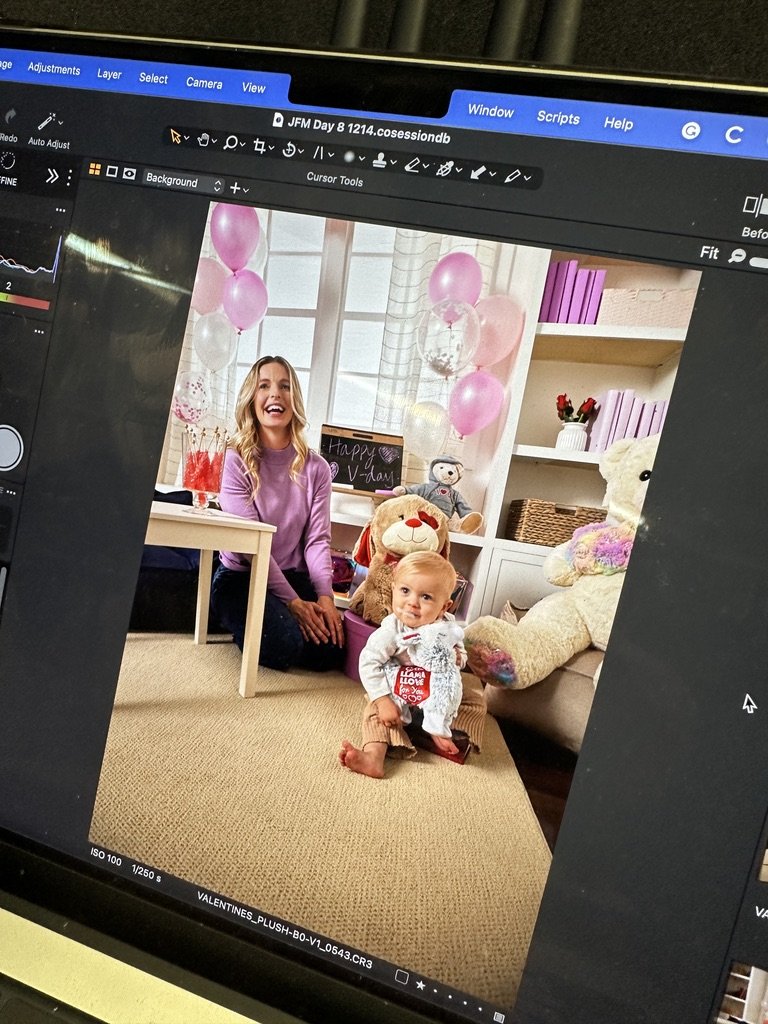This screenshot has height=1024, width=768.
Task: Select the Draw mask brush tool
Action: [412, 165]
